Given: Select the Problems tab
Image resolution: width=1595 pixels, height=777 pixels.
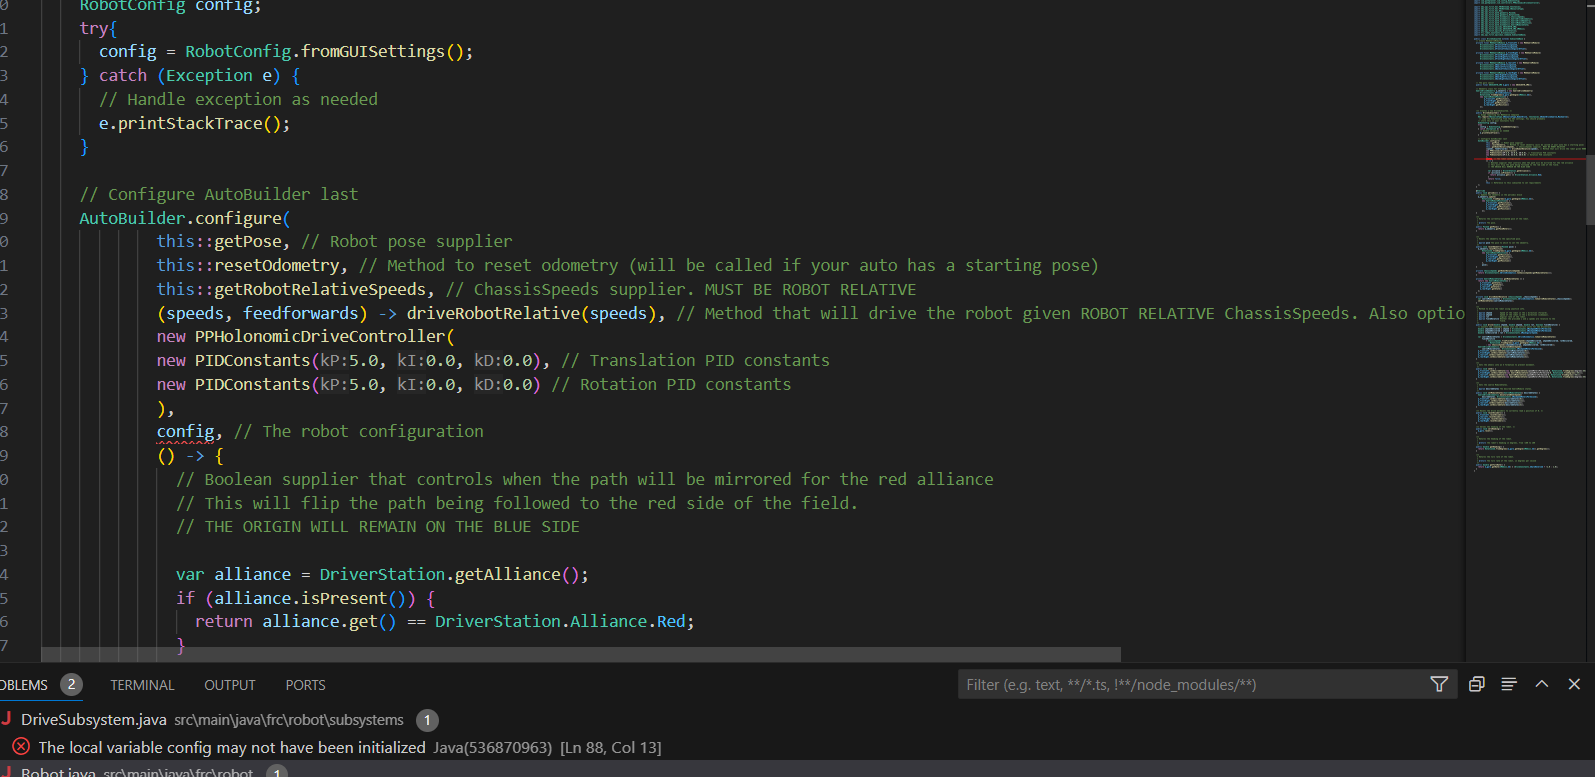Looking at the screenshot, I should click(x=25, y=685).
